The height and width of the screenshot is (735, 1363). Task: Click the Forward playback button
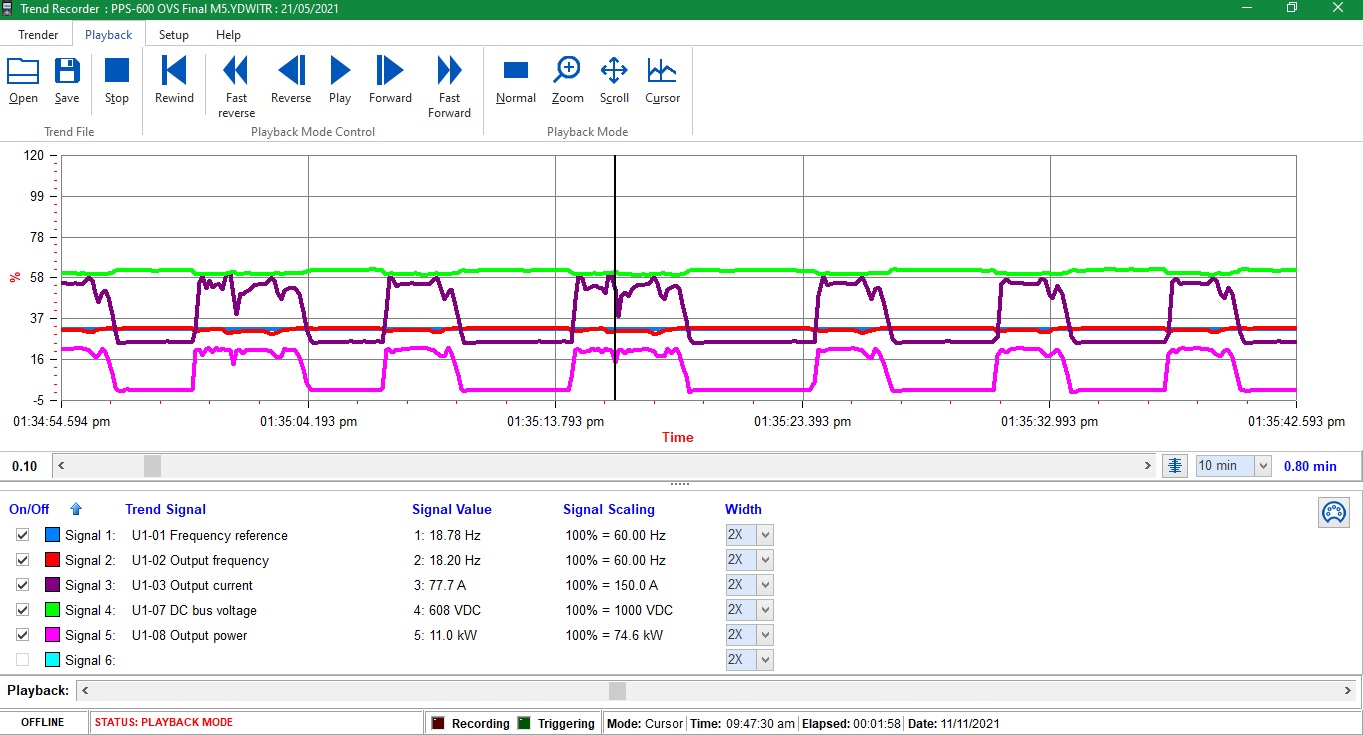click(390, 81)
